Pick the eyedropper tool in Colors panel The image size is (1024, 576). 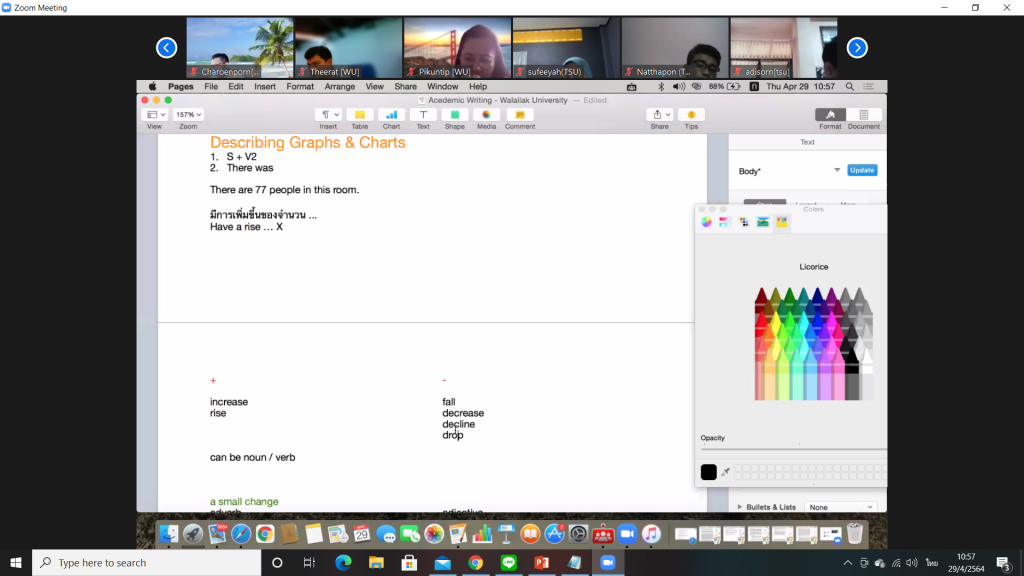[725, 472]
